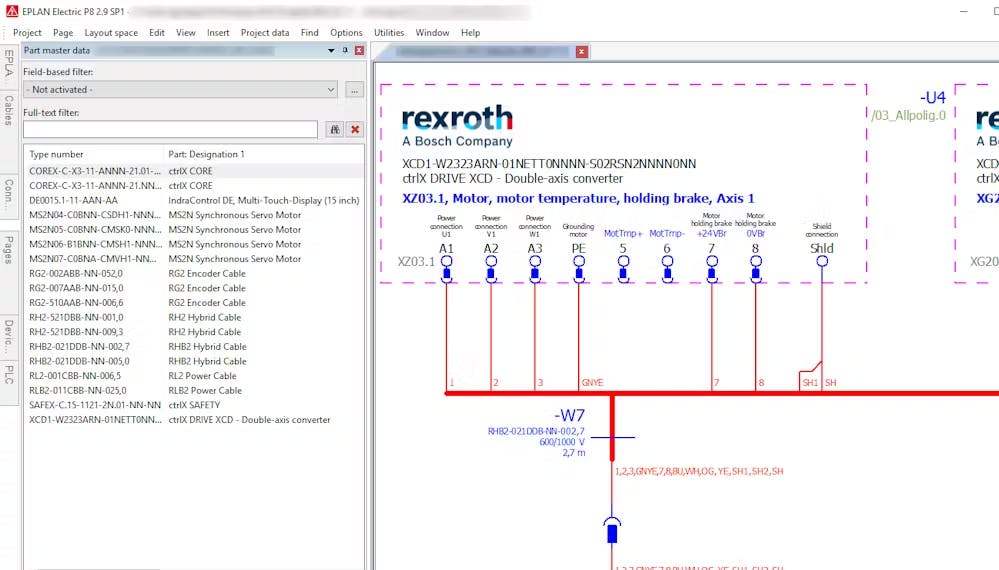The image size is (999, 570).
Task: Select MS2N05-C0BNN-CMSK0 servo motor row
Action: (194, 229)
